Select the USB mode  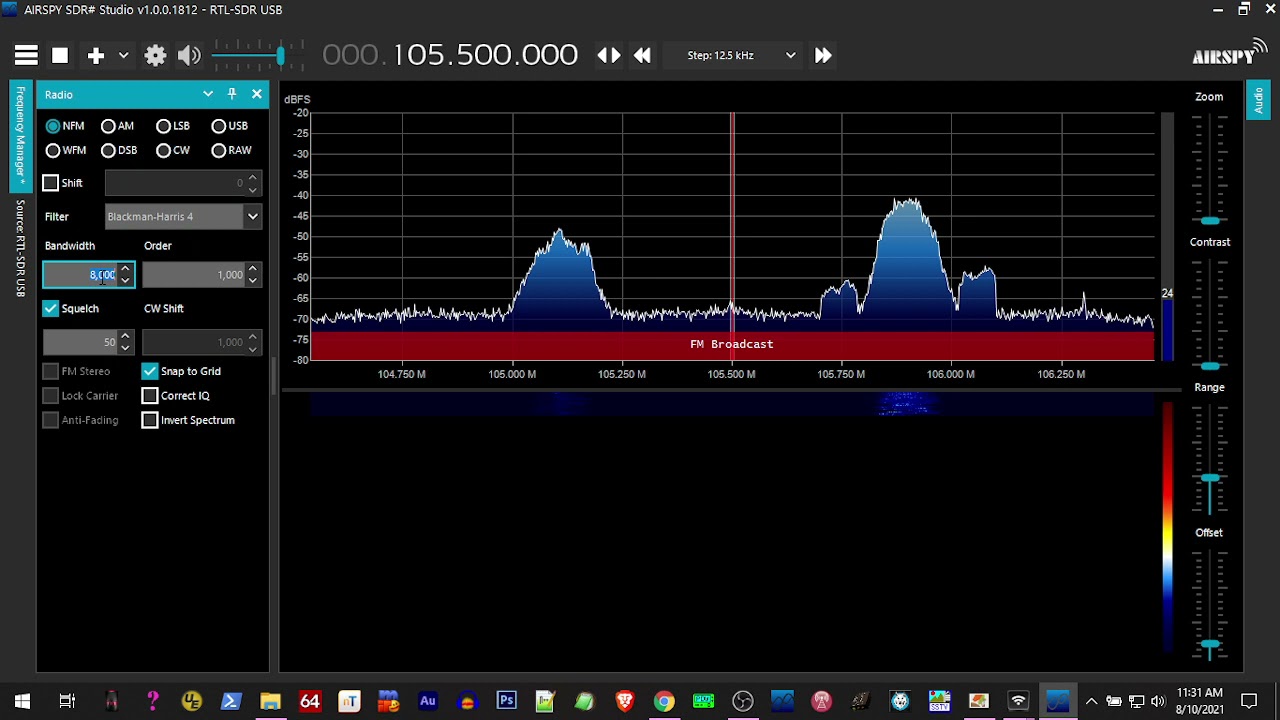229,126
